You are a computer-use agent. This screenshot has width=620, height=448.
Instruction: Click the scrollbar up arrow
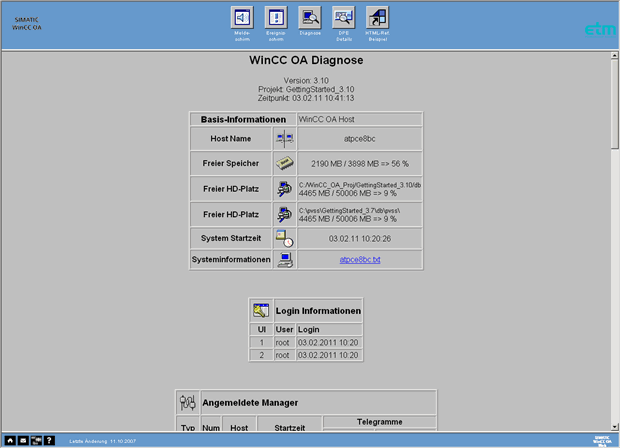point(614,55)
